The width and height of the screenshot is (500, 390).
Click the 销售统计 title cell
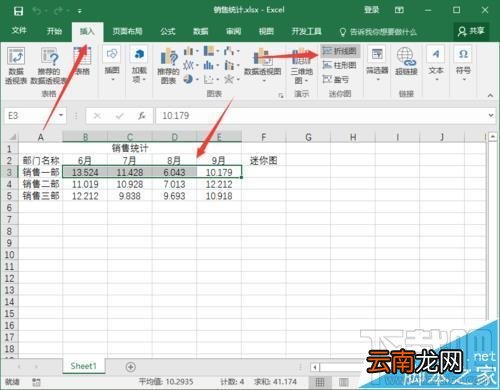130,148
